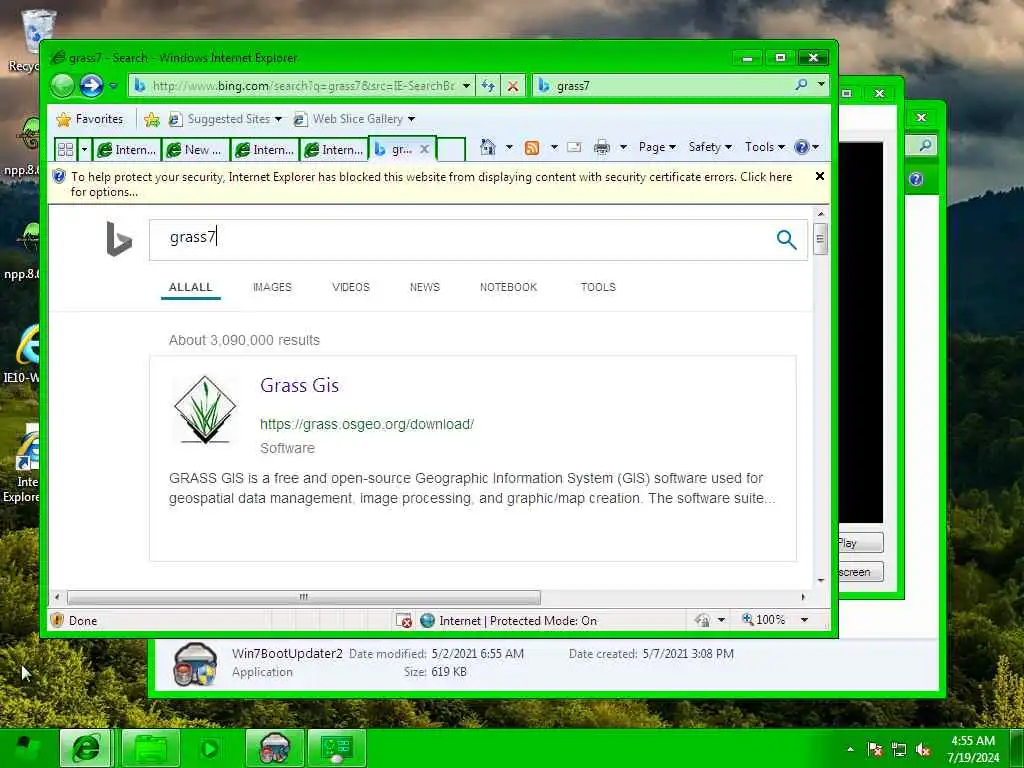
Task: Click the popup blocker status bar icon
Action: (404, 620)
